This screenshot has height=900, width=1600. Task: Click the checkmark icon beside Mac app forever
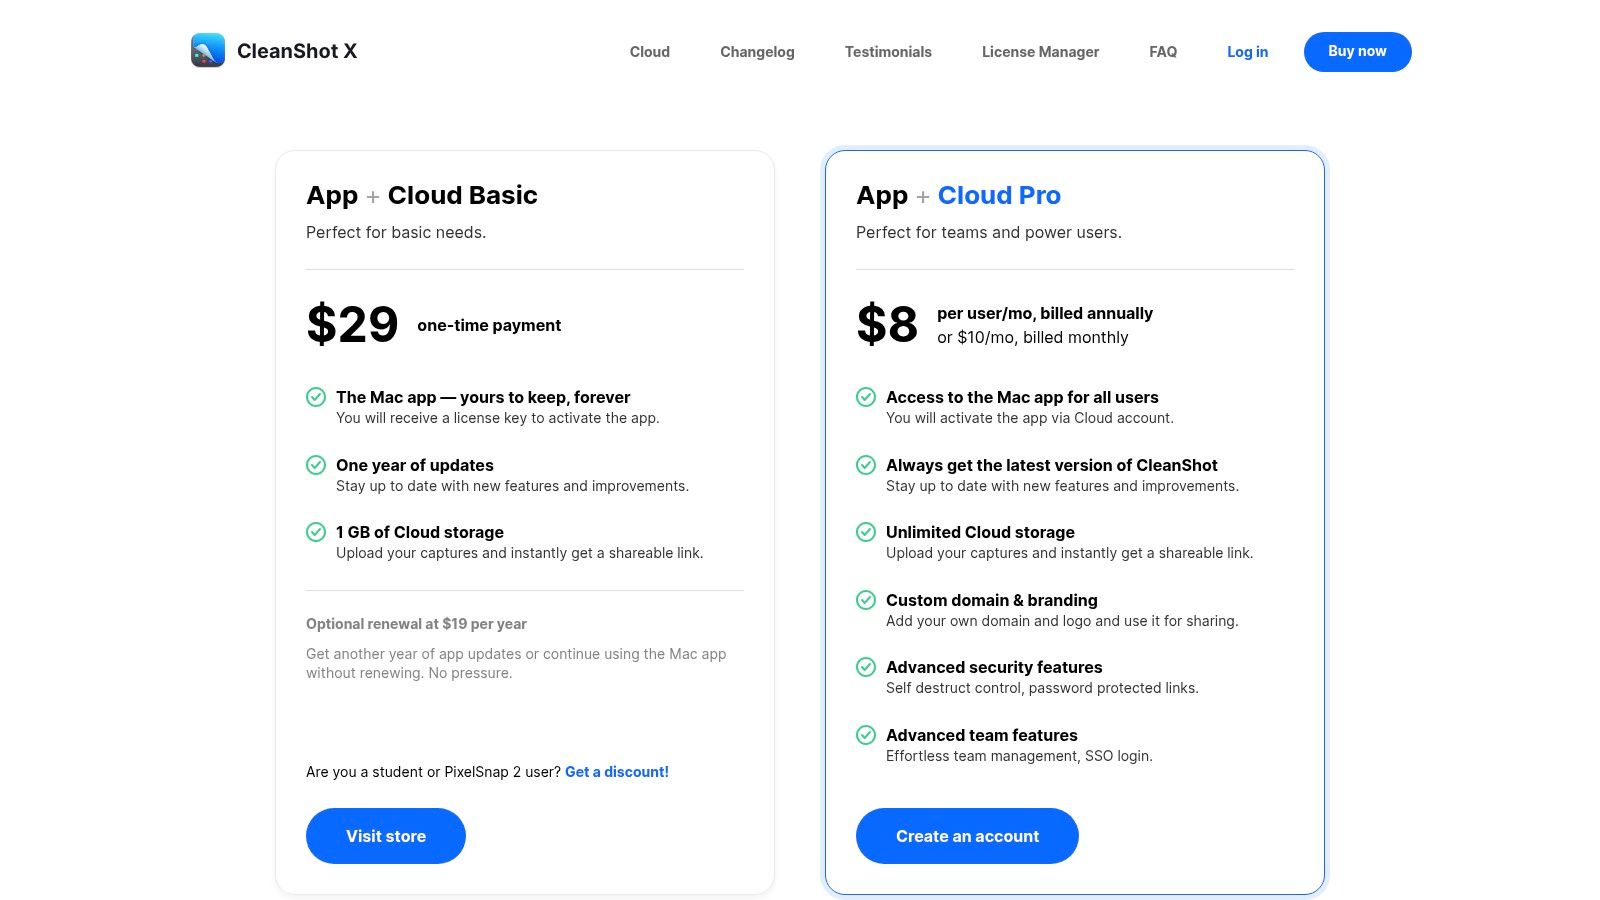(316, 397)
